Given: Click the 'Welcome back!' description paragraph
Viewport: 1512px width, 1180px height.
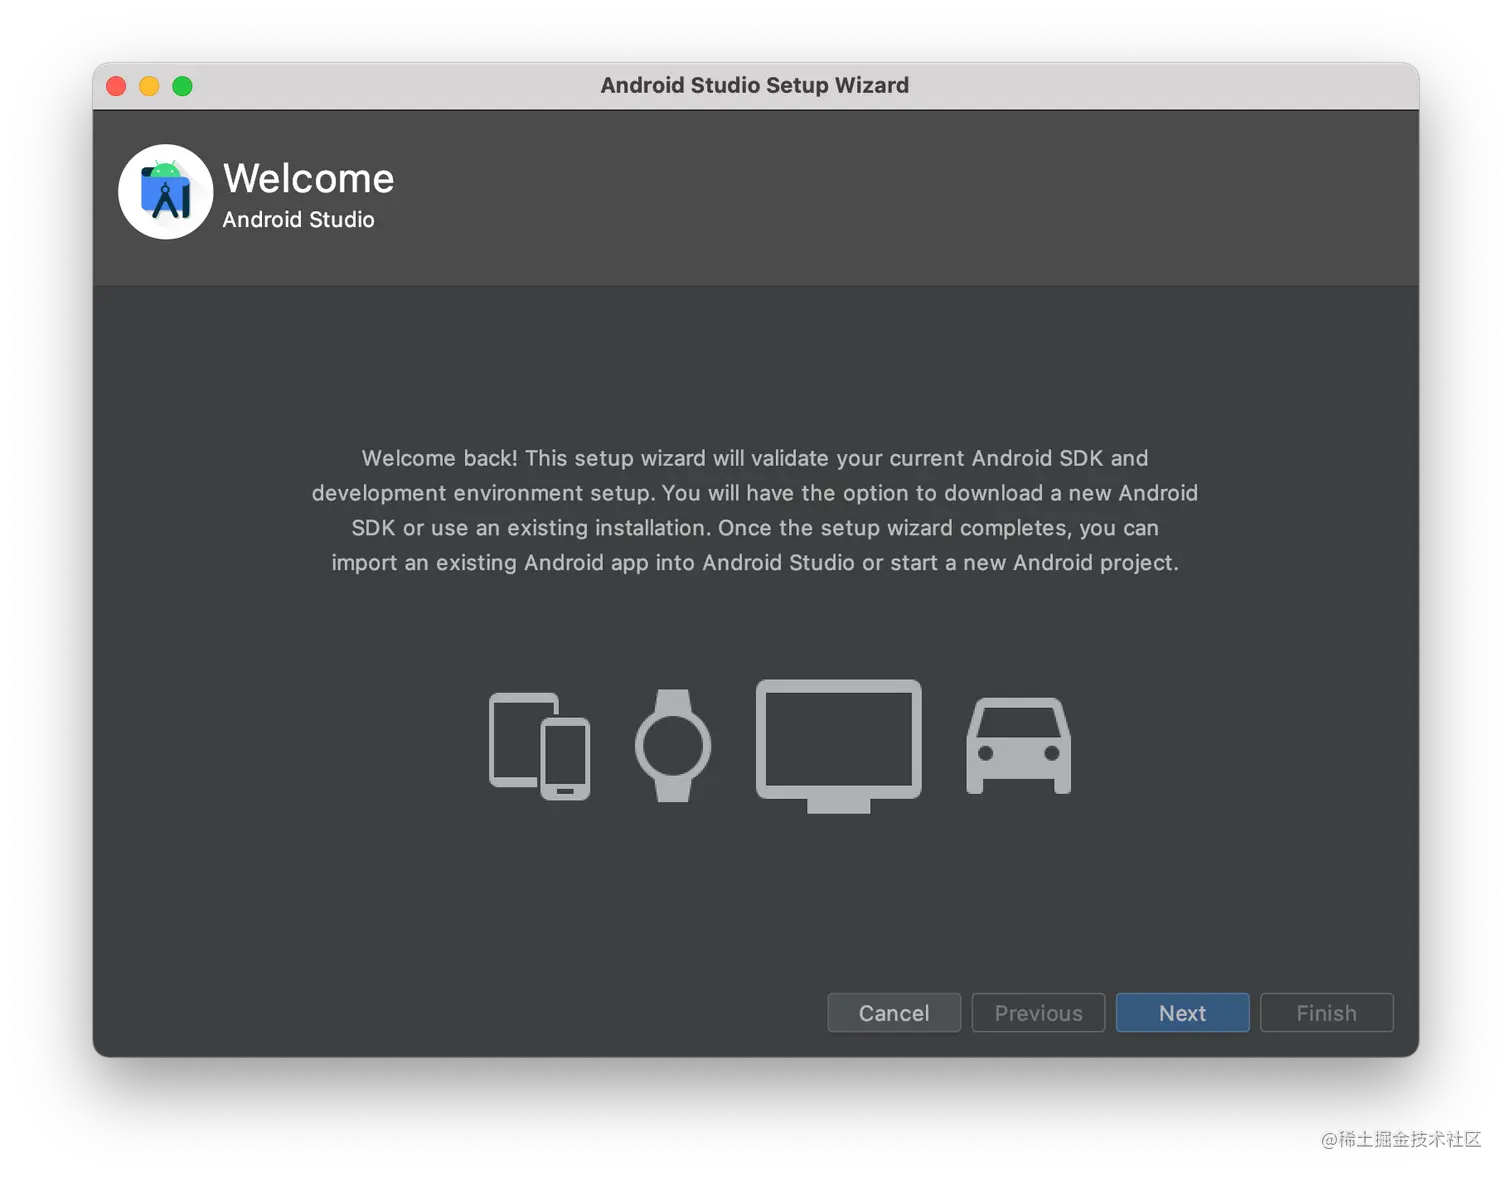Looking at the screenshot, I should click(x=755, y=510).
